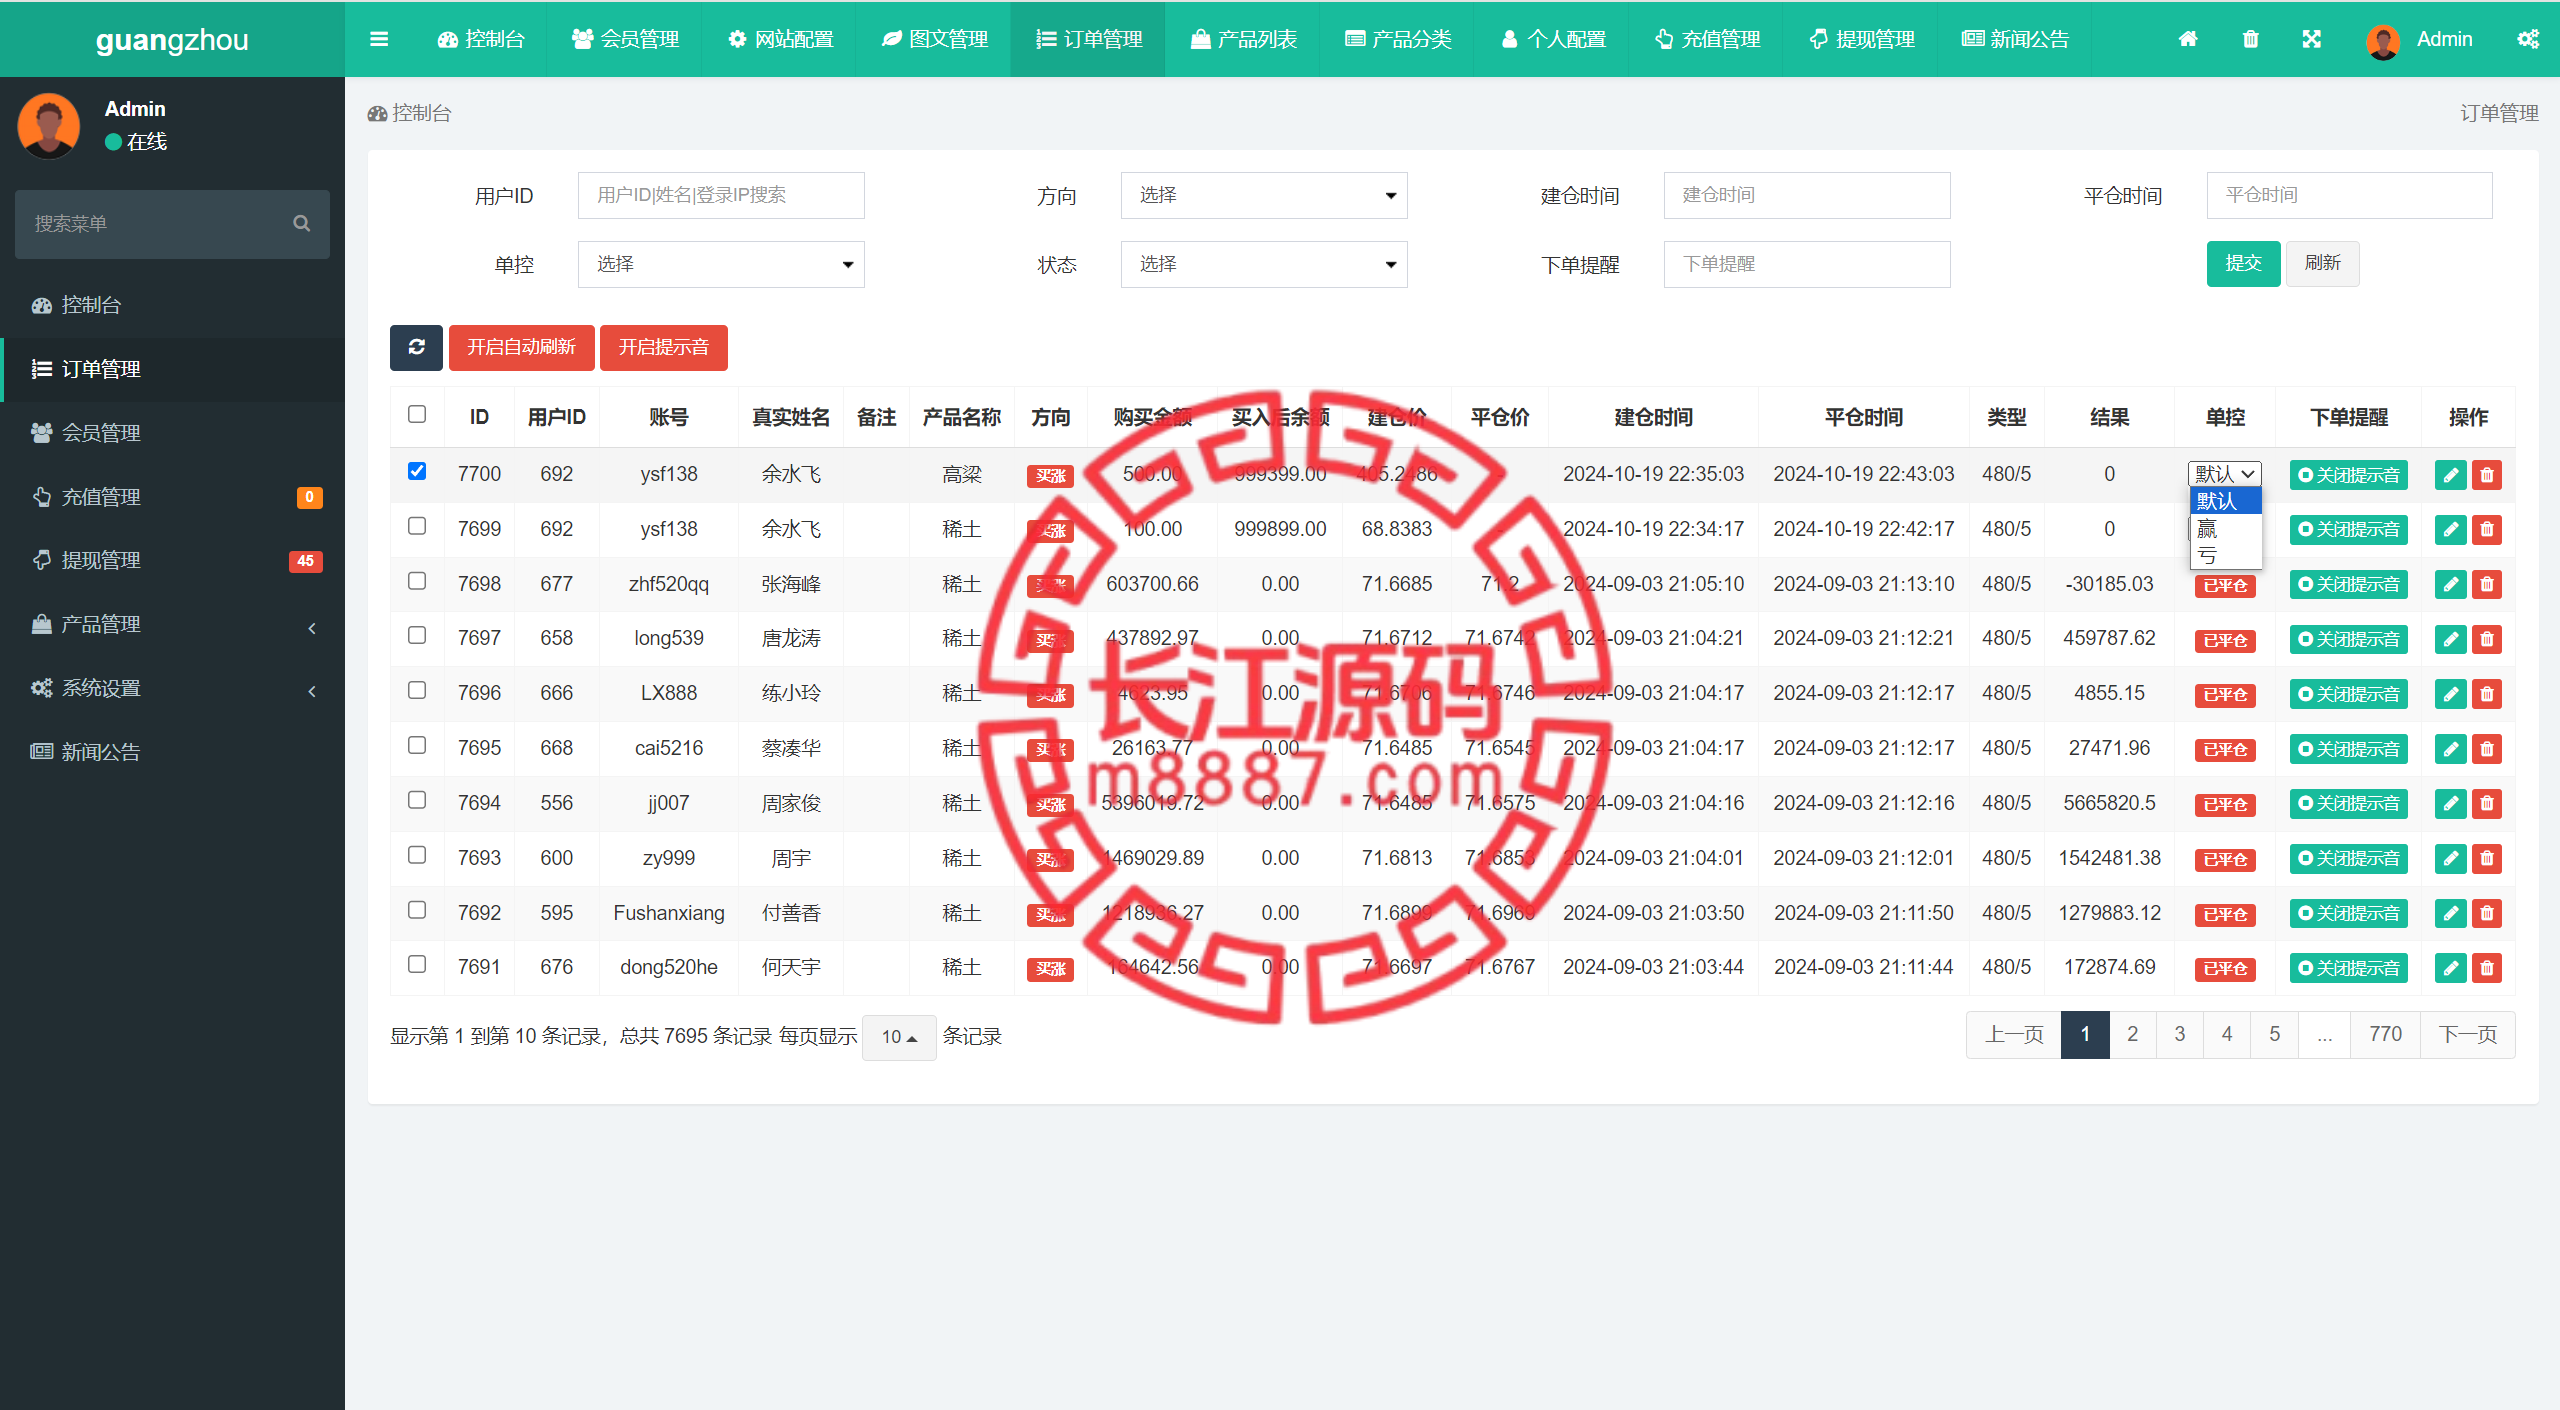Viewport: 2560px width, 1410px height.
Task: Toggle the select-all checkbox in table header
Action: (x=417, y=414)
